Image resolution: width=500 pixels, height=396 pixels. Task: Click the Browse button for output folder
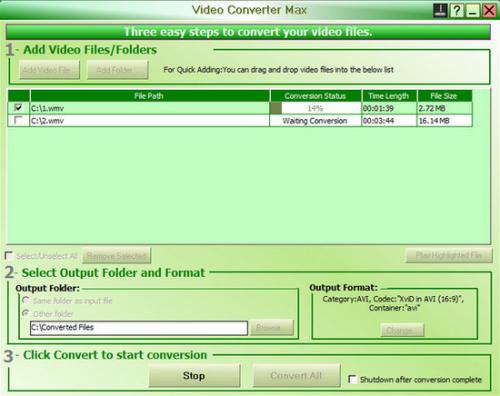272,328
